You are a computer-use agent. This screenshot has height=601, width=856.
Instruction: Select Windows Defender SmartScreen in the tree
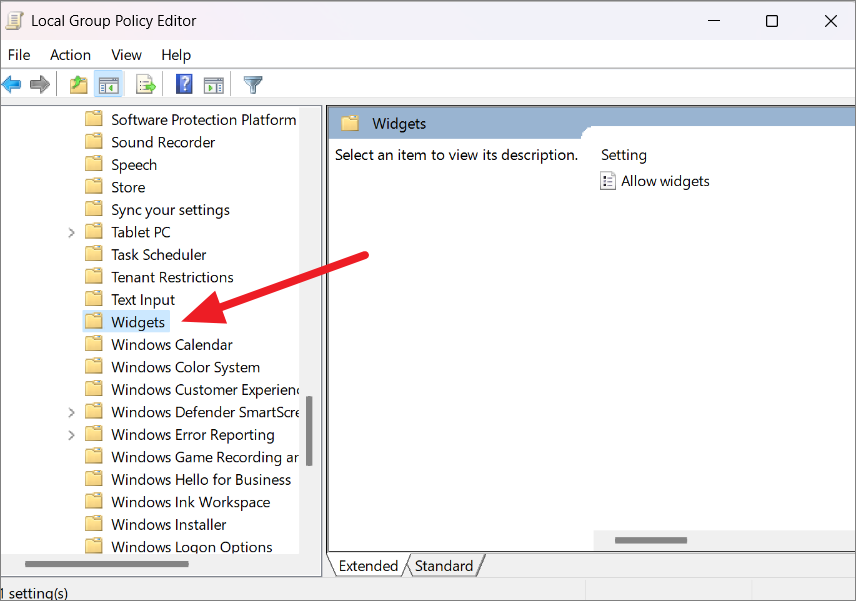[205, 412]
